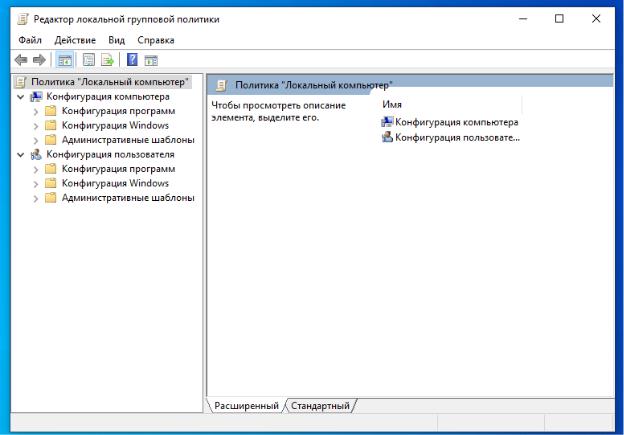The height and width of the screenshot is (435, 624).
Task: Click the policy icon at tree root
Action: [x=21, y=82]
